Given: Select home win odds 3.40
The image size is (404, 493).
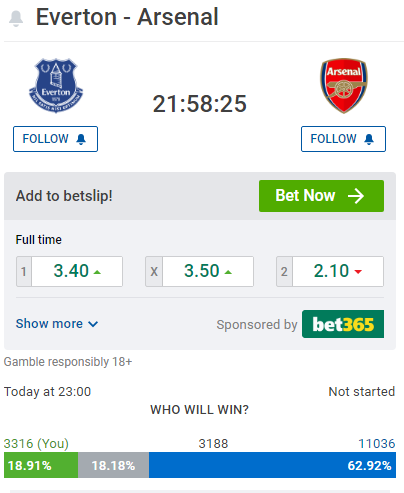Looking at the screenshot, I should point(69,271).
